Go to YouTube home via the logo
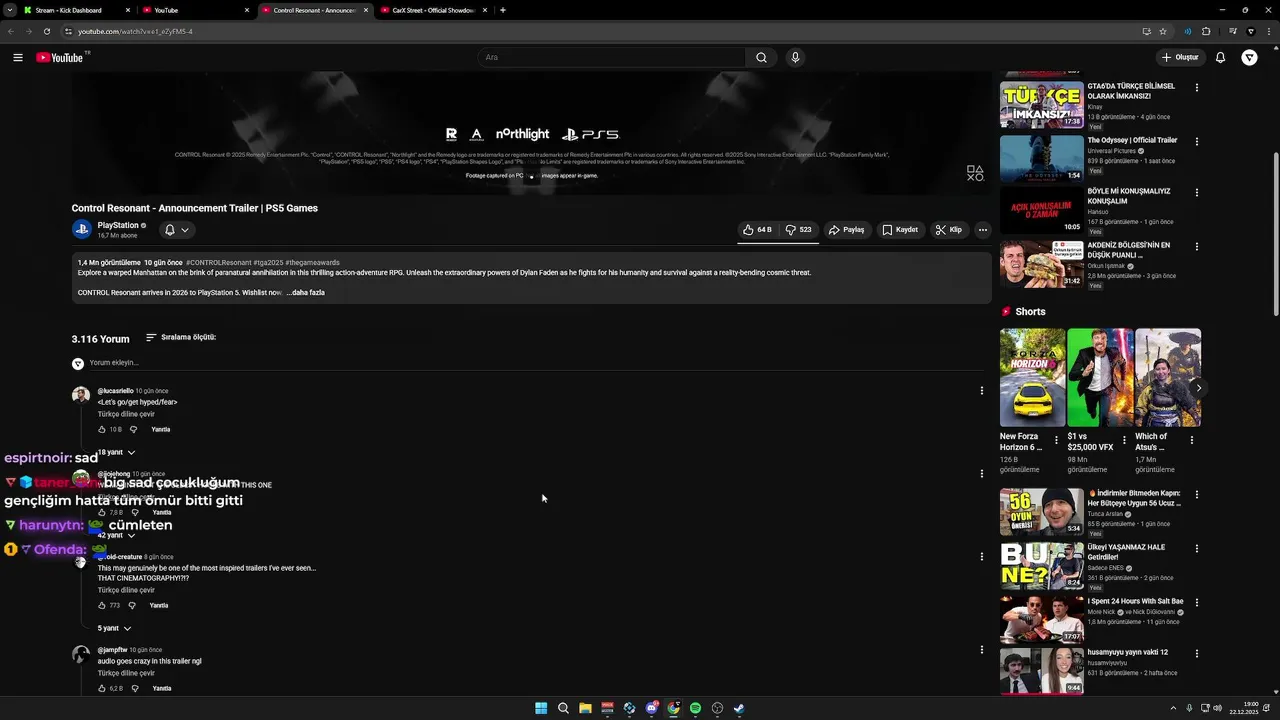Image resolution: width=1280 pixels, height=720 pixels. [62, 57]
